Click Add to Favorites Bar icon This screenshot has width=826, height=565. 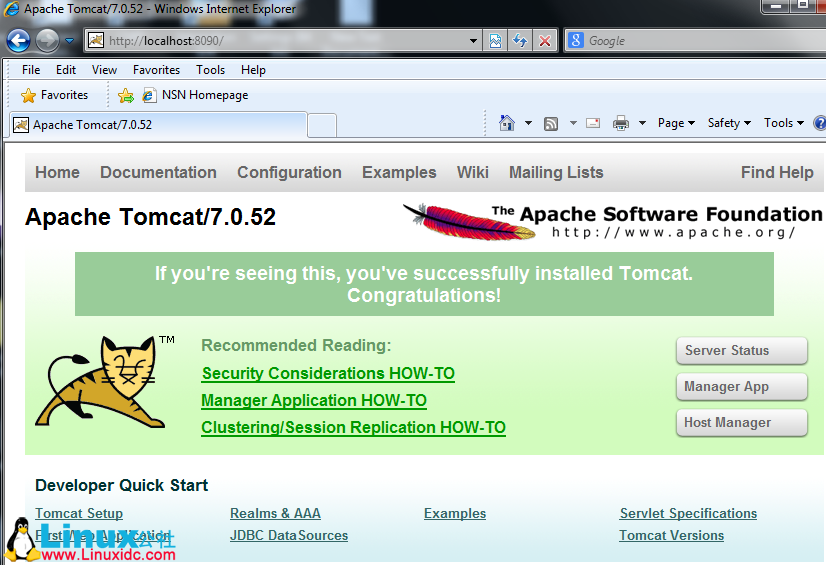(126, 95)
